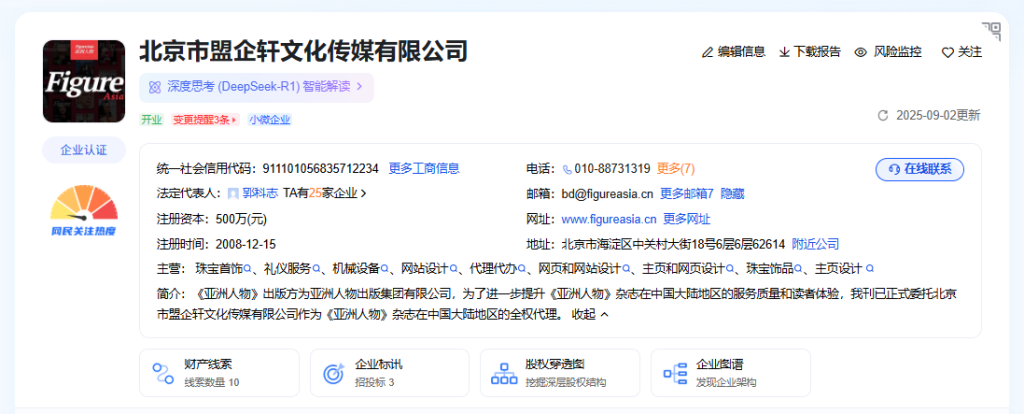The image size is (1024, 414).
Task: Open 企业图谱 company graph card
Action: (729, 373)
